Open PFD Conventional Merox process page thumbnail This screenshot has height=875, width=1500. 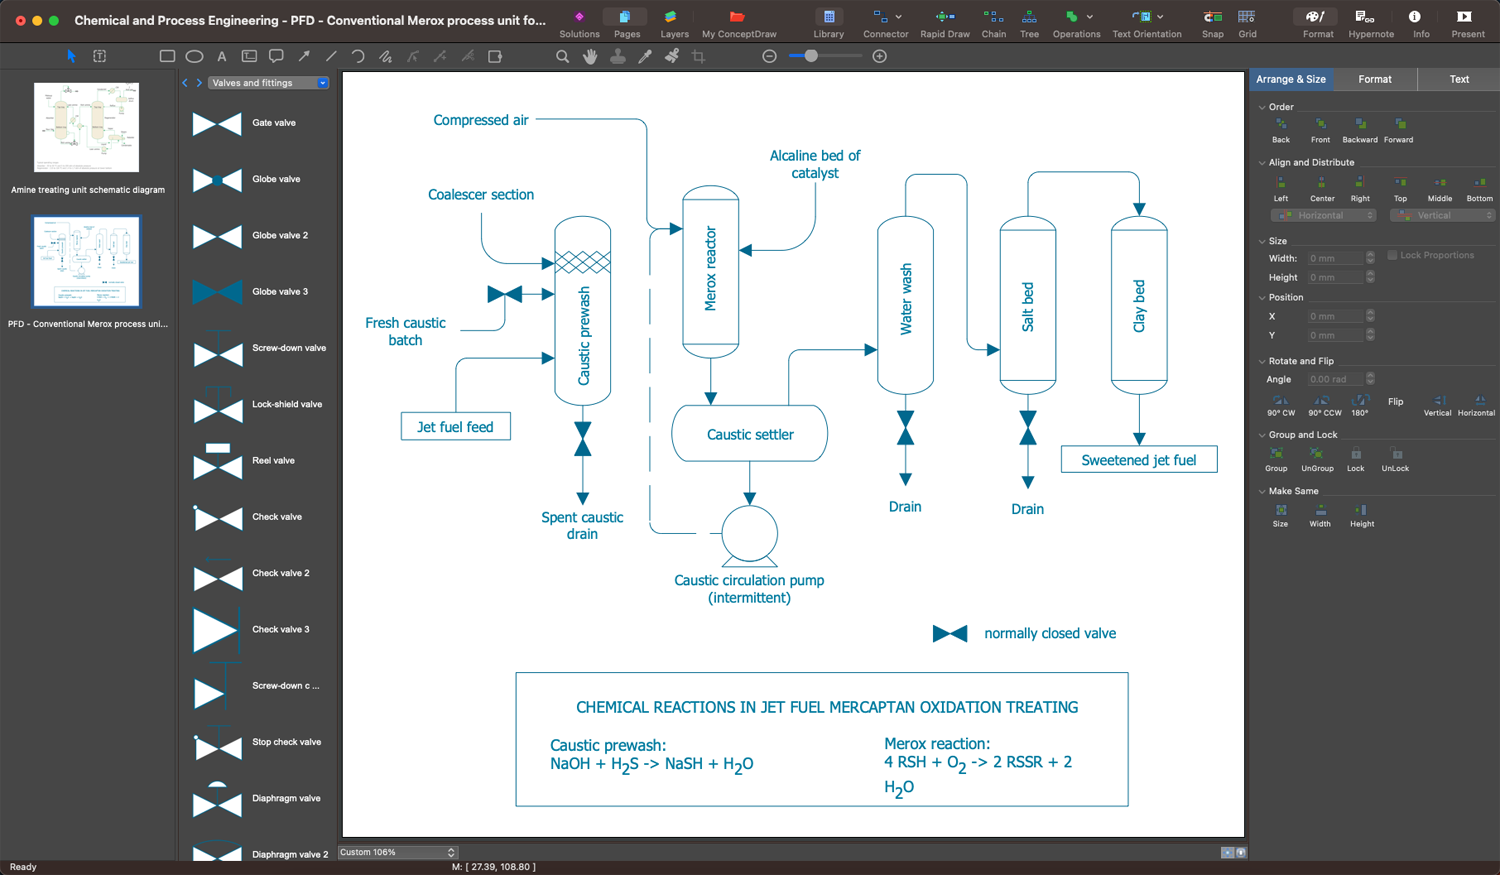[x=87, y=262]
